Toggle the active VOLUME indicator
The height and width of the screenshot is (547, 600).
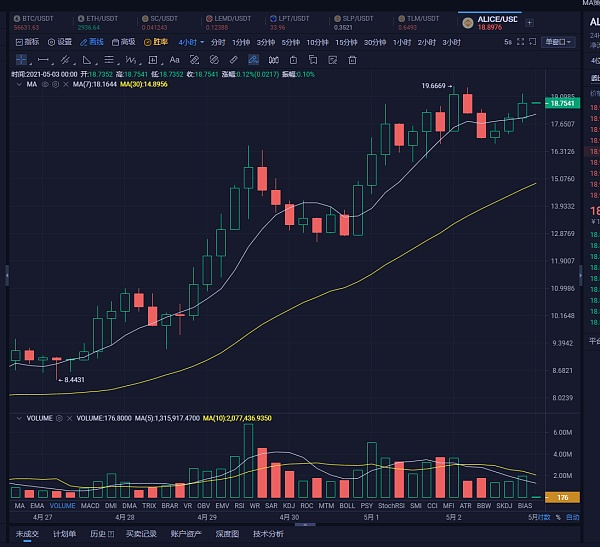[62, 506]
